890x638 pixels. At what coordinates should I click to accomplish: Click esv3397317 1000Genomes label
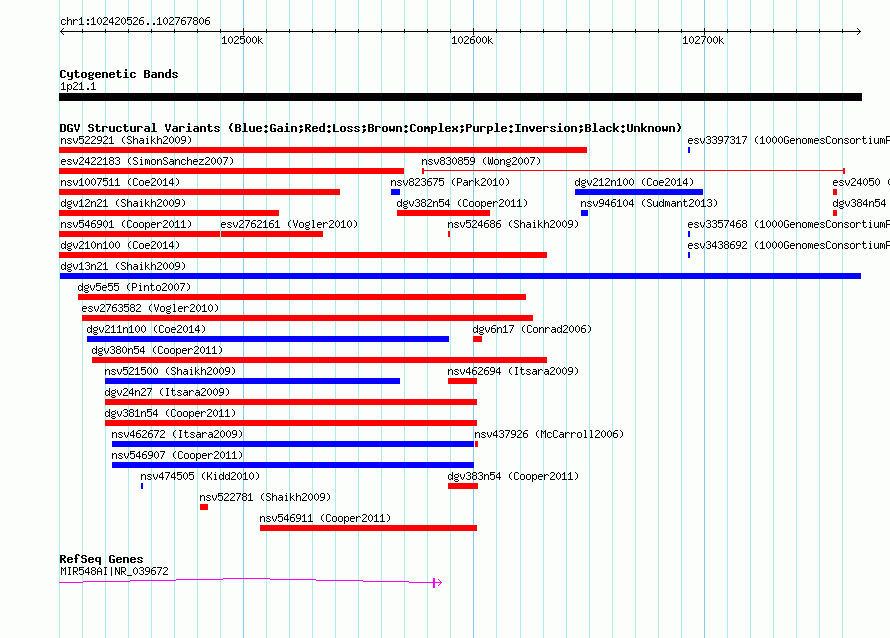[788, 140]
